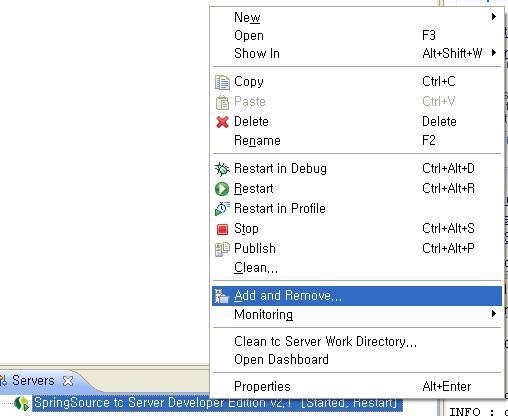Click the red Stop square icon
The height and width of the screenshot is (416, 508).
222,229
